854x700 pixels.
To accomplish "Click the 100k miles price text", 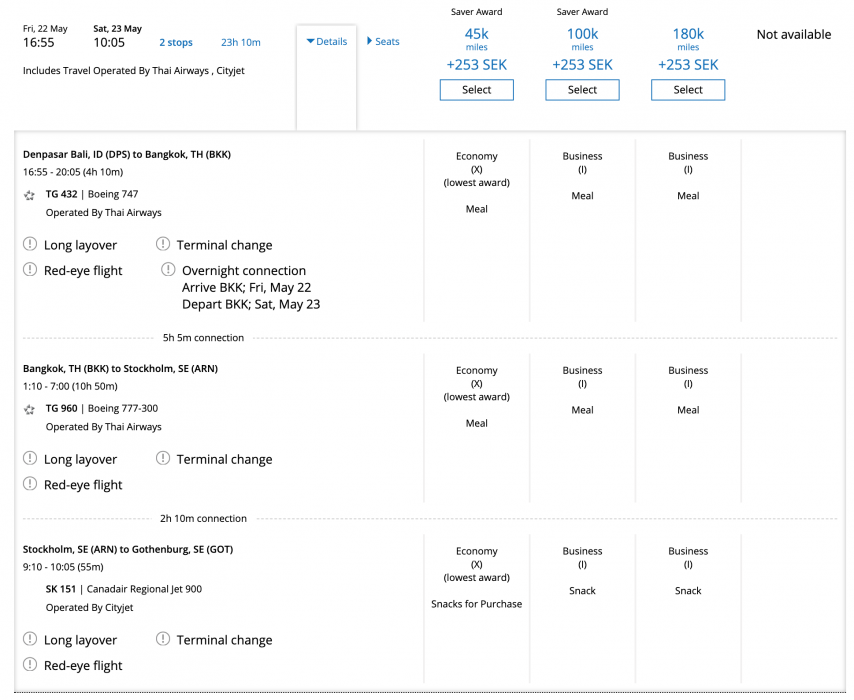I will (x=582, y=35).
